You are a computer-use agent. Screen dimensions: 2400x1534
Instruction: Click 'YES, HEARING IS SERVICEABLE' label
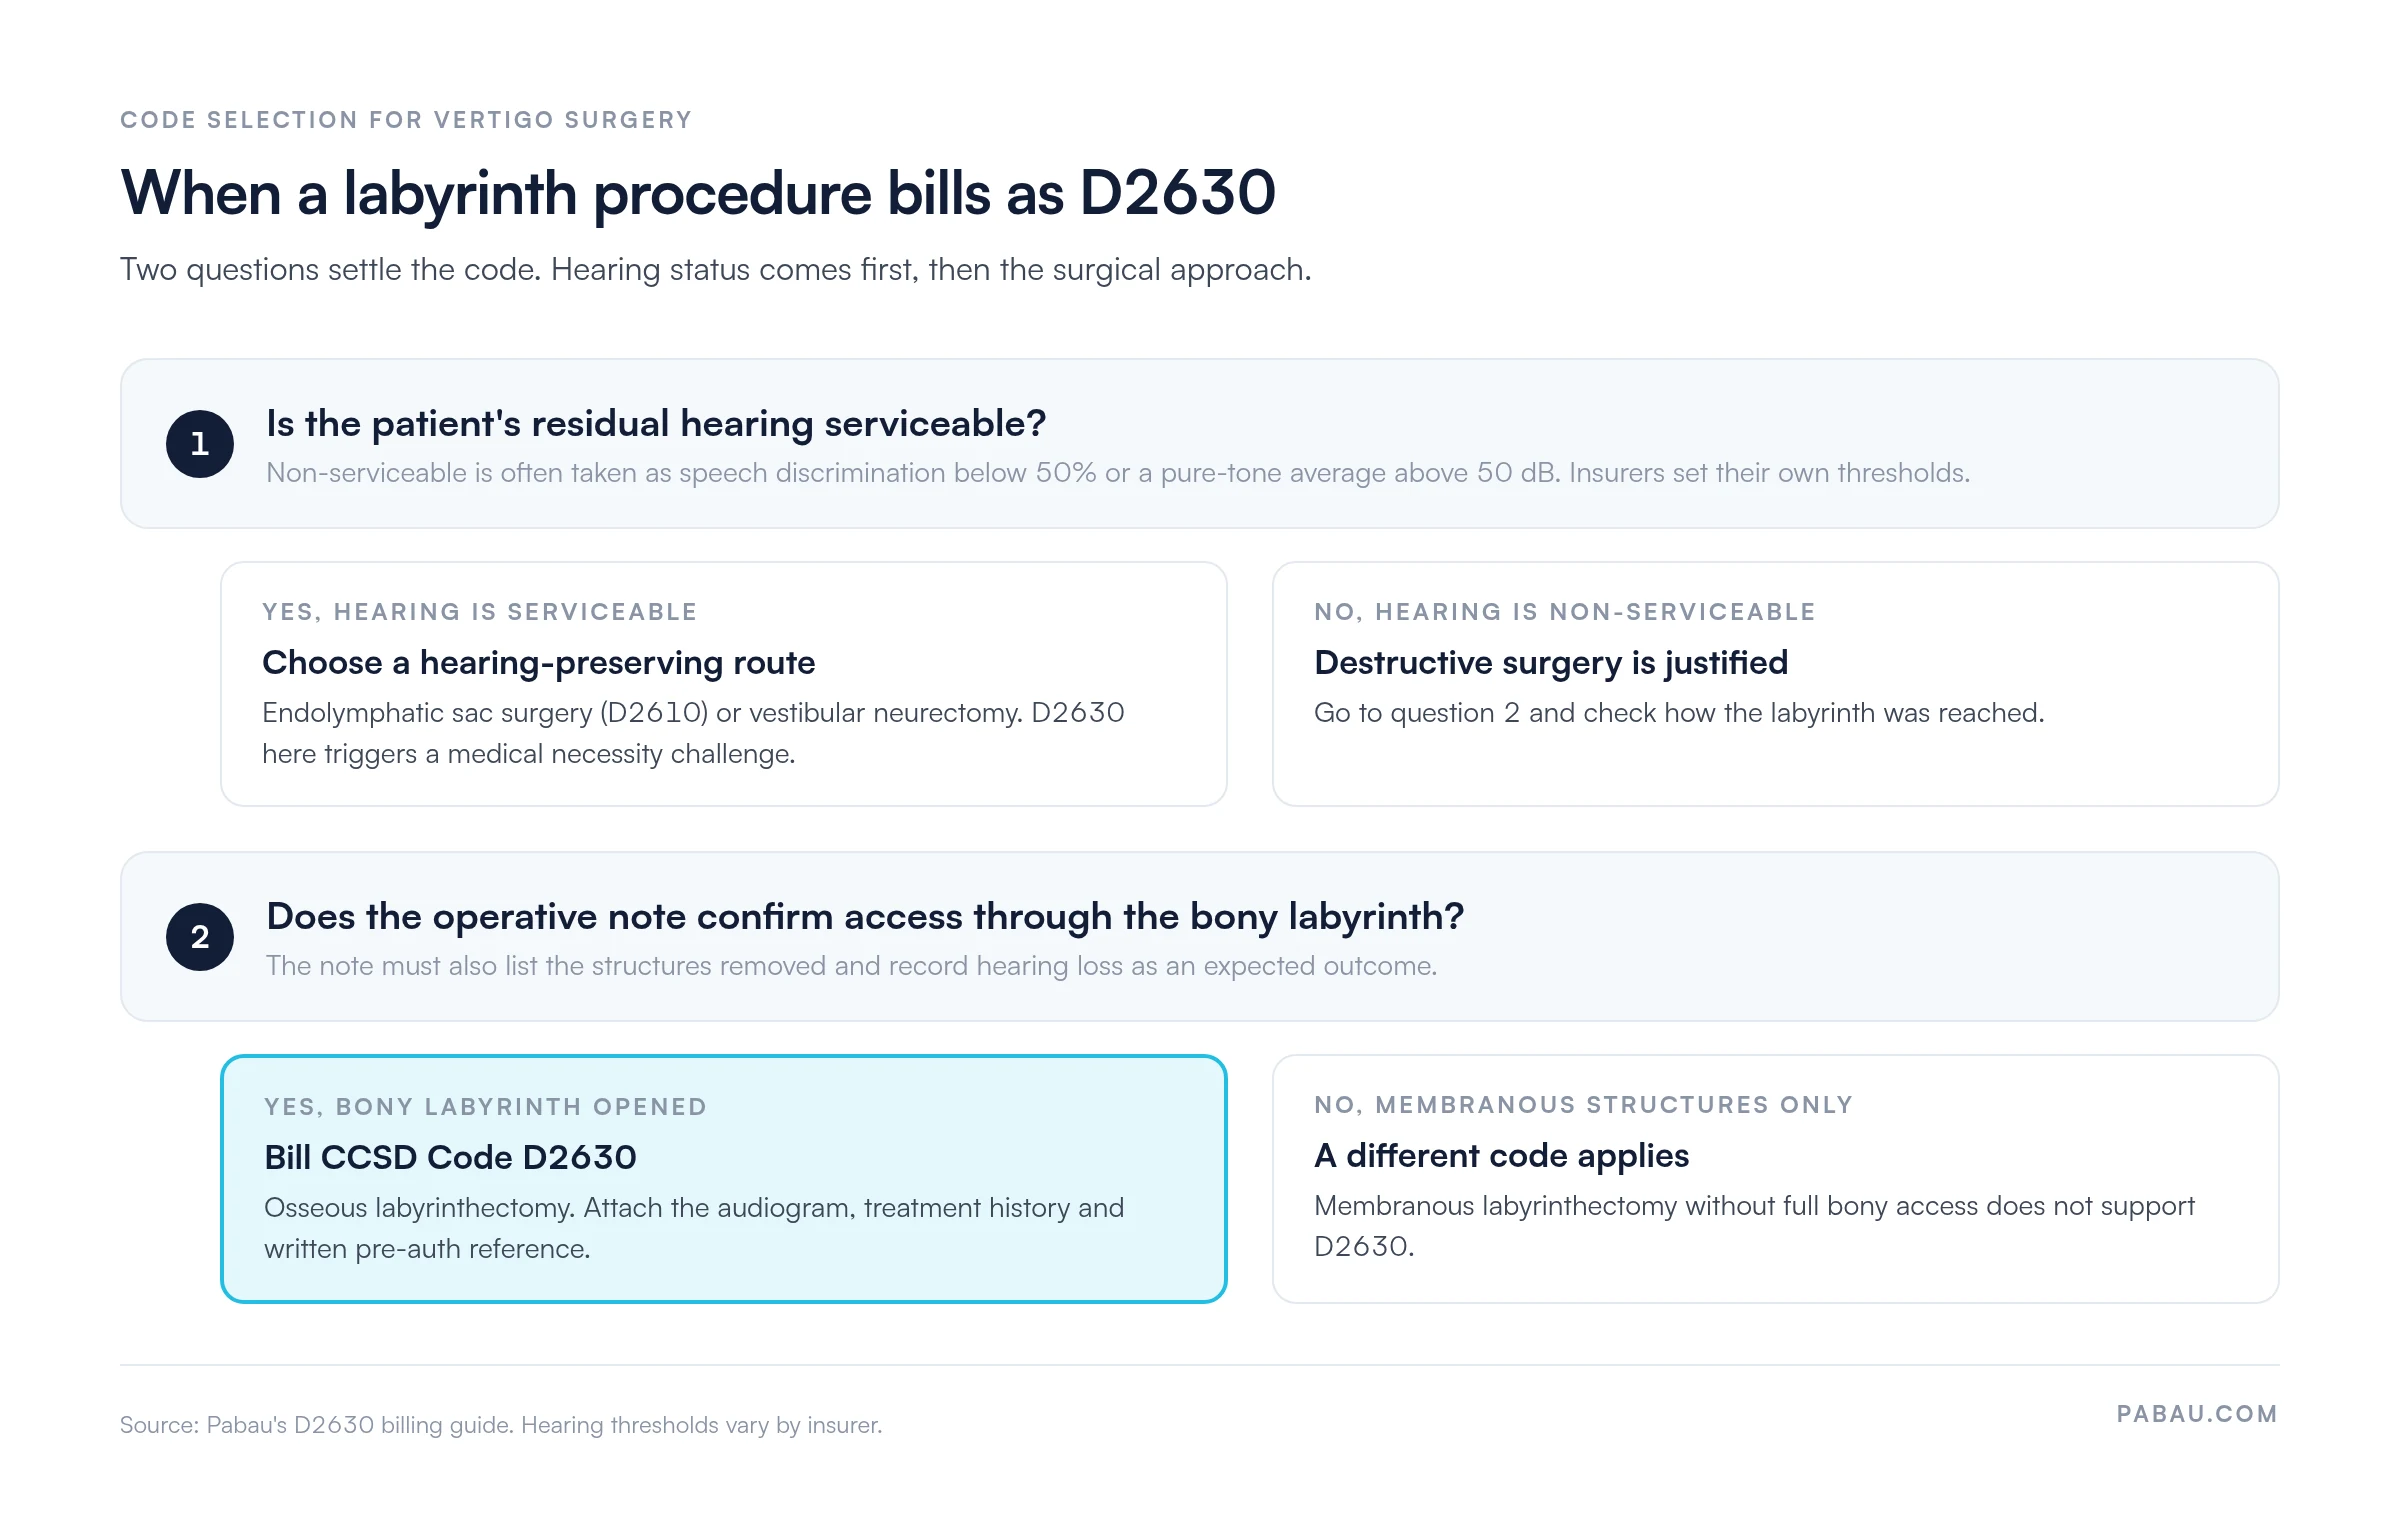point(480,612)
